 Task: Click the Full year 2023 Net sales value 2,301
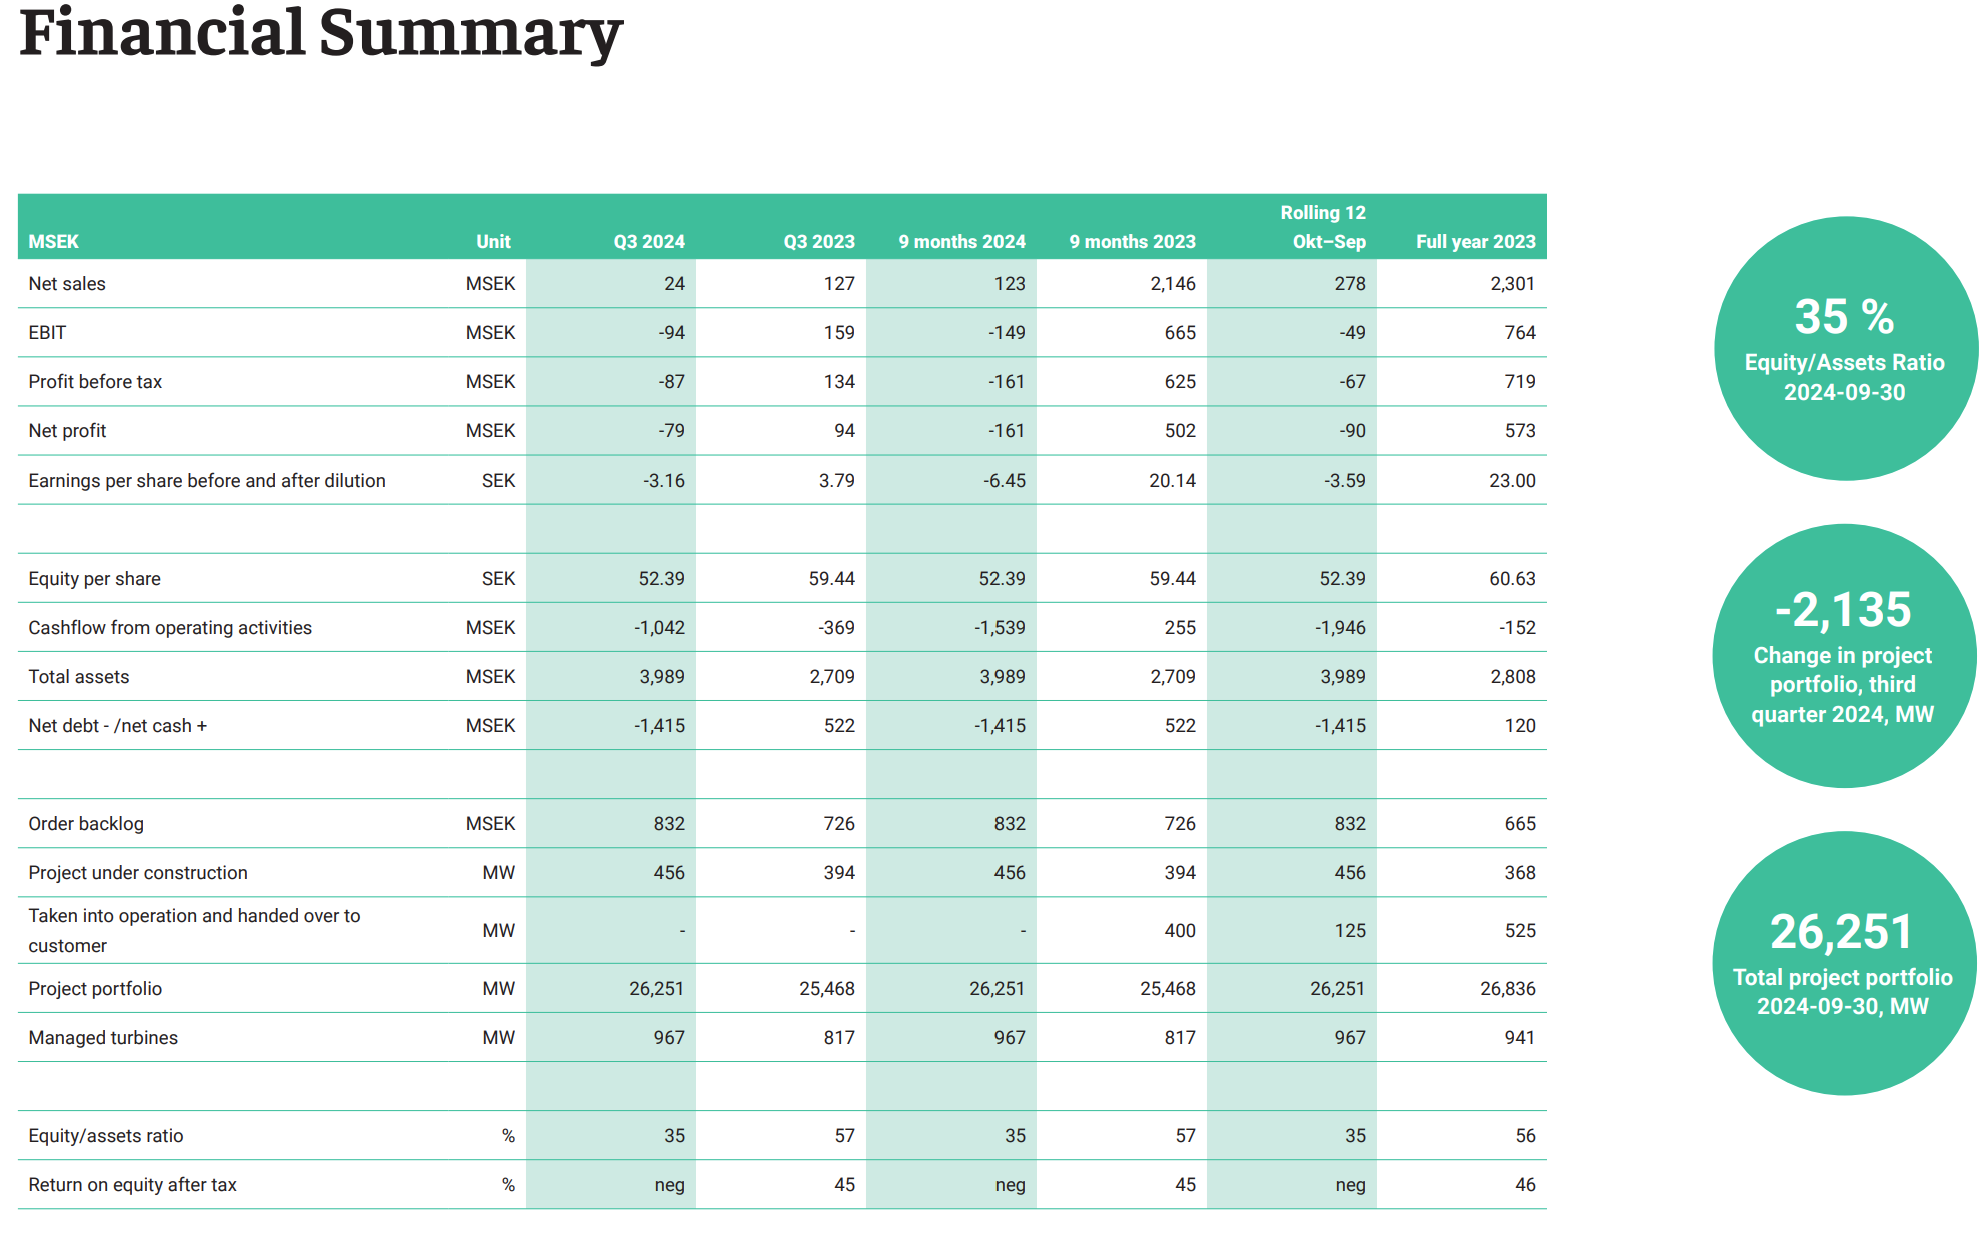click(x=1511, y=284)
